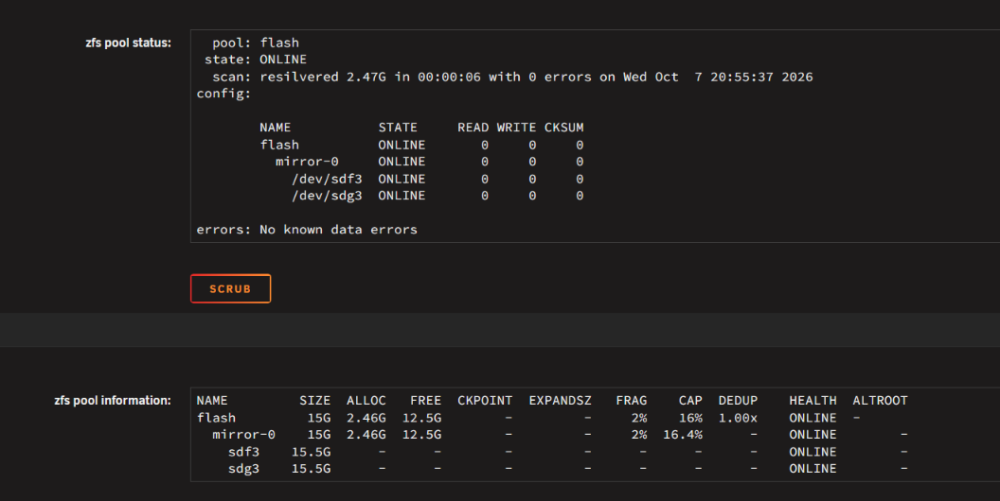
Task: Click the /dev/sdf3 device entry
Action: click(327, 179)
